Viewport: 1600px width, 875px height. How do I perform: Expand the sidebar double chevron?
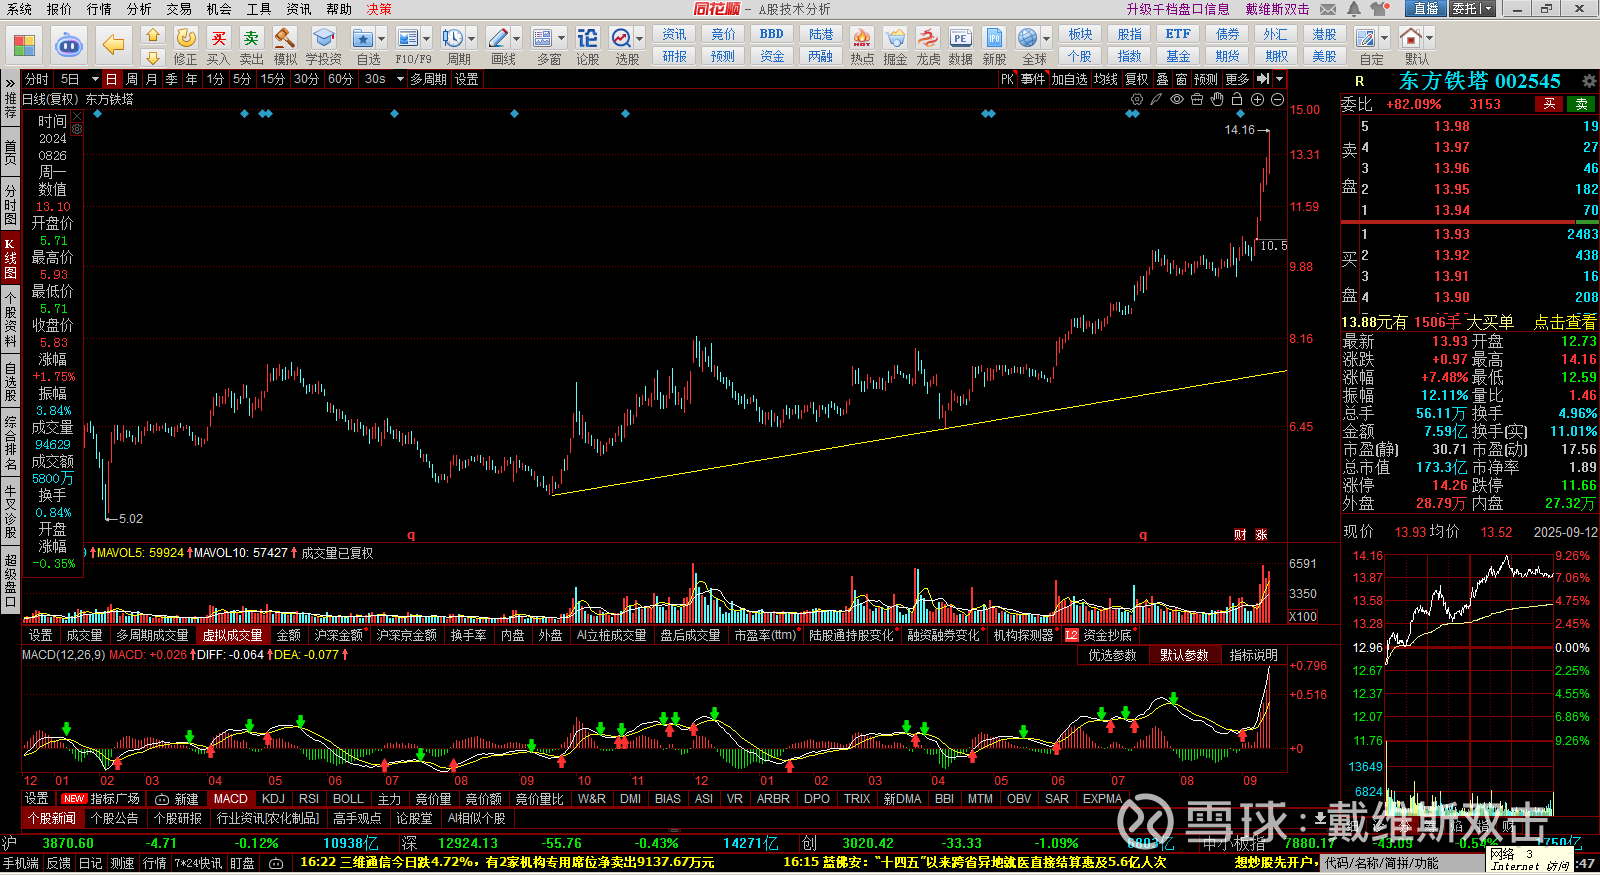[10, 82]
